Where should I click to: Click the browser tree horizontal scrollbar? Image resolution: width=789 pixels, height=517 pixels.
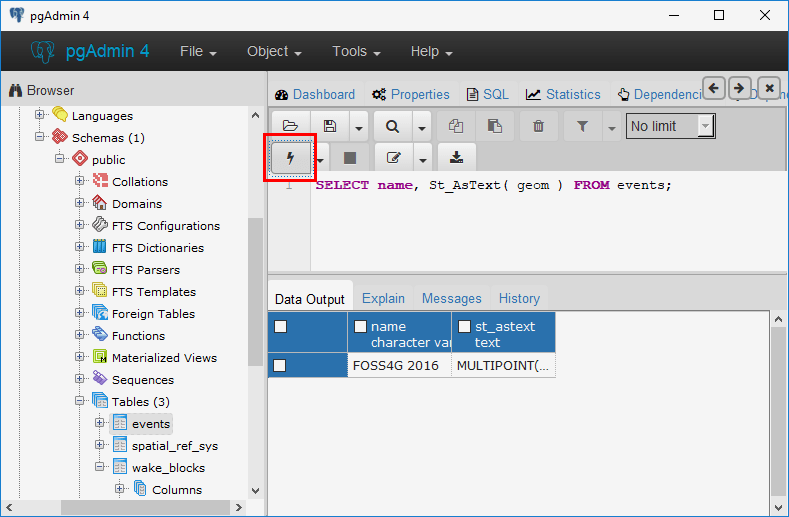coord(146,507)
